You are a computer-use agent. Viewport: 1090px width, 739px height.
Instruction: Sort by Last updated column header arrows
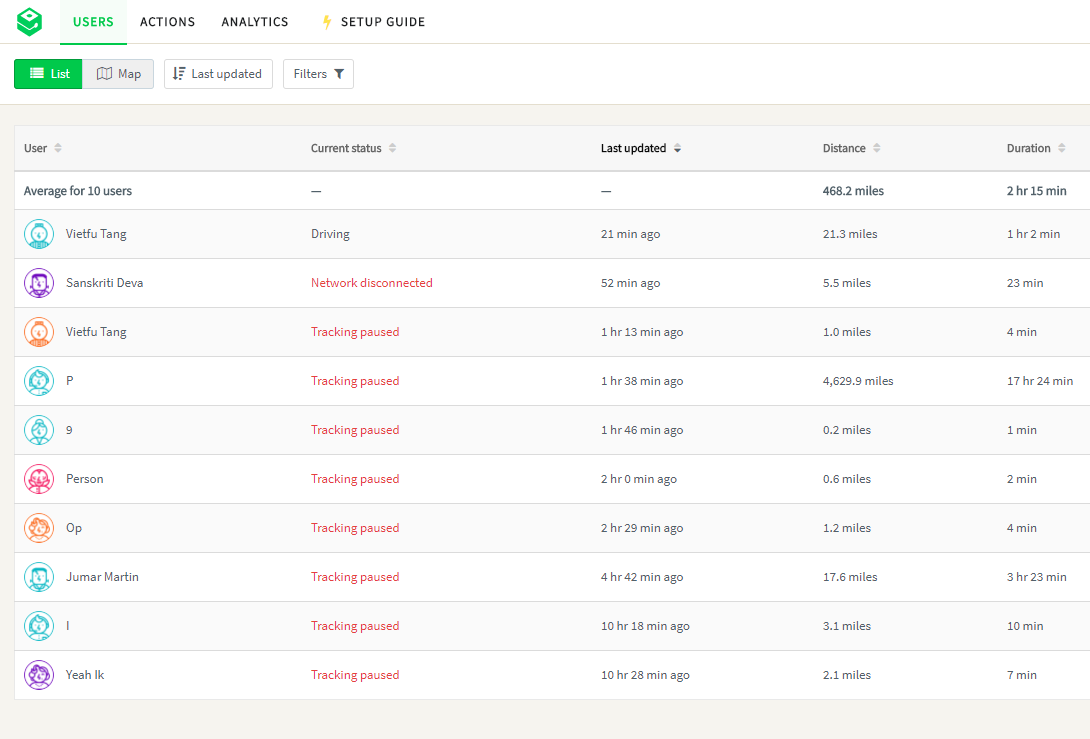pyautogui.click(x=678, y=148)
